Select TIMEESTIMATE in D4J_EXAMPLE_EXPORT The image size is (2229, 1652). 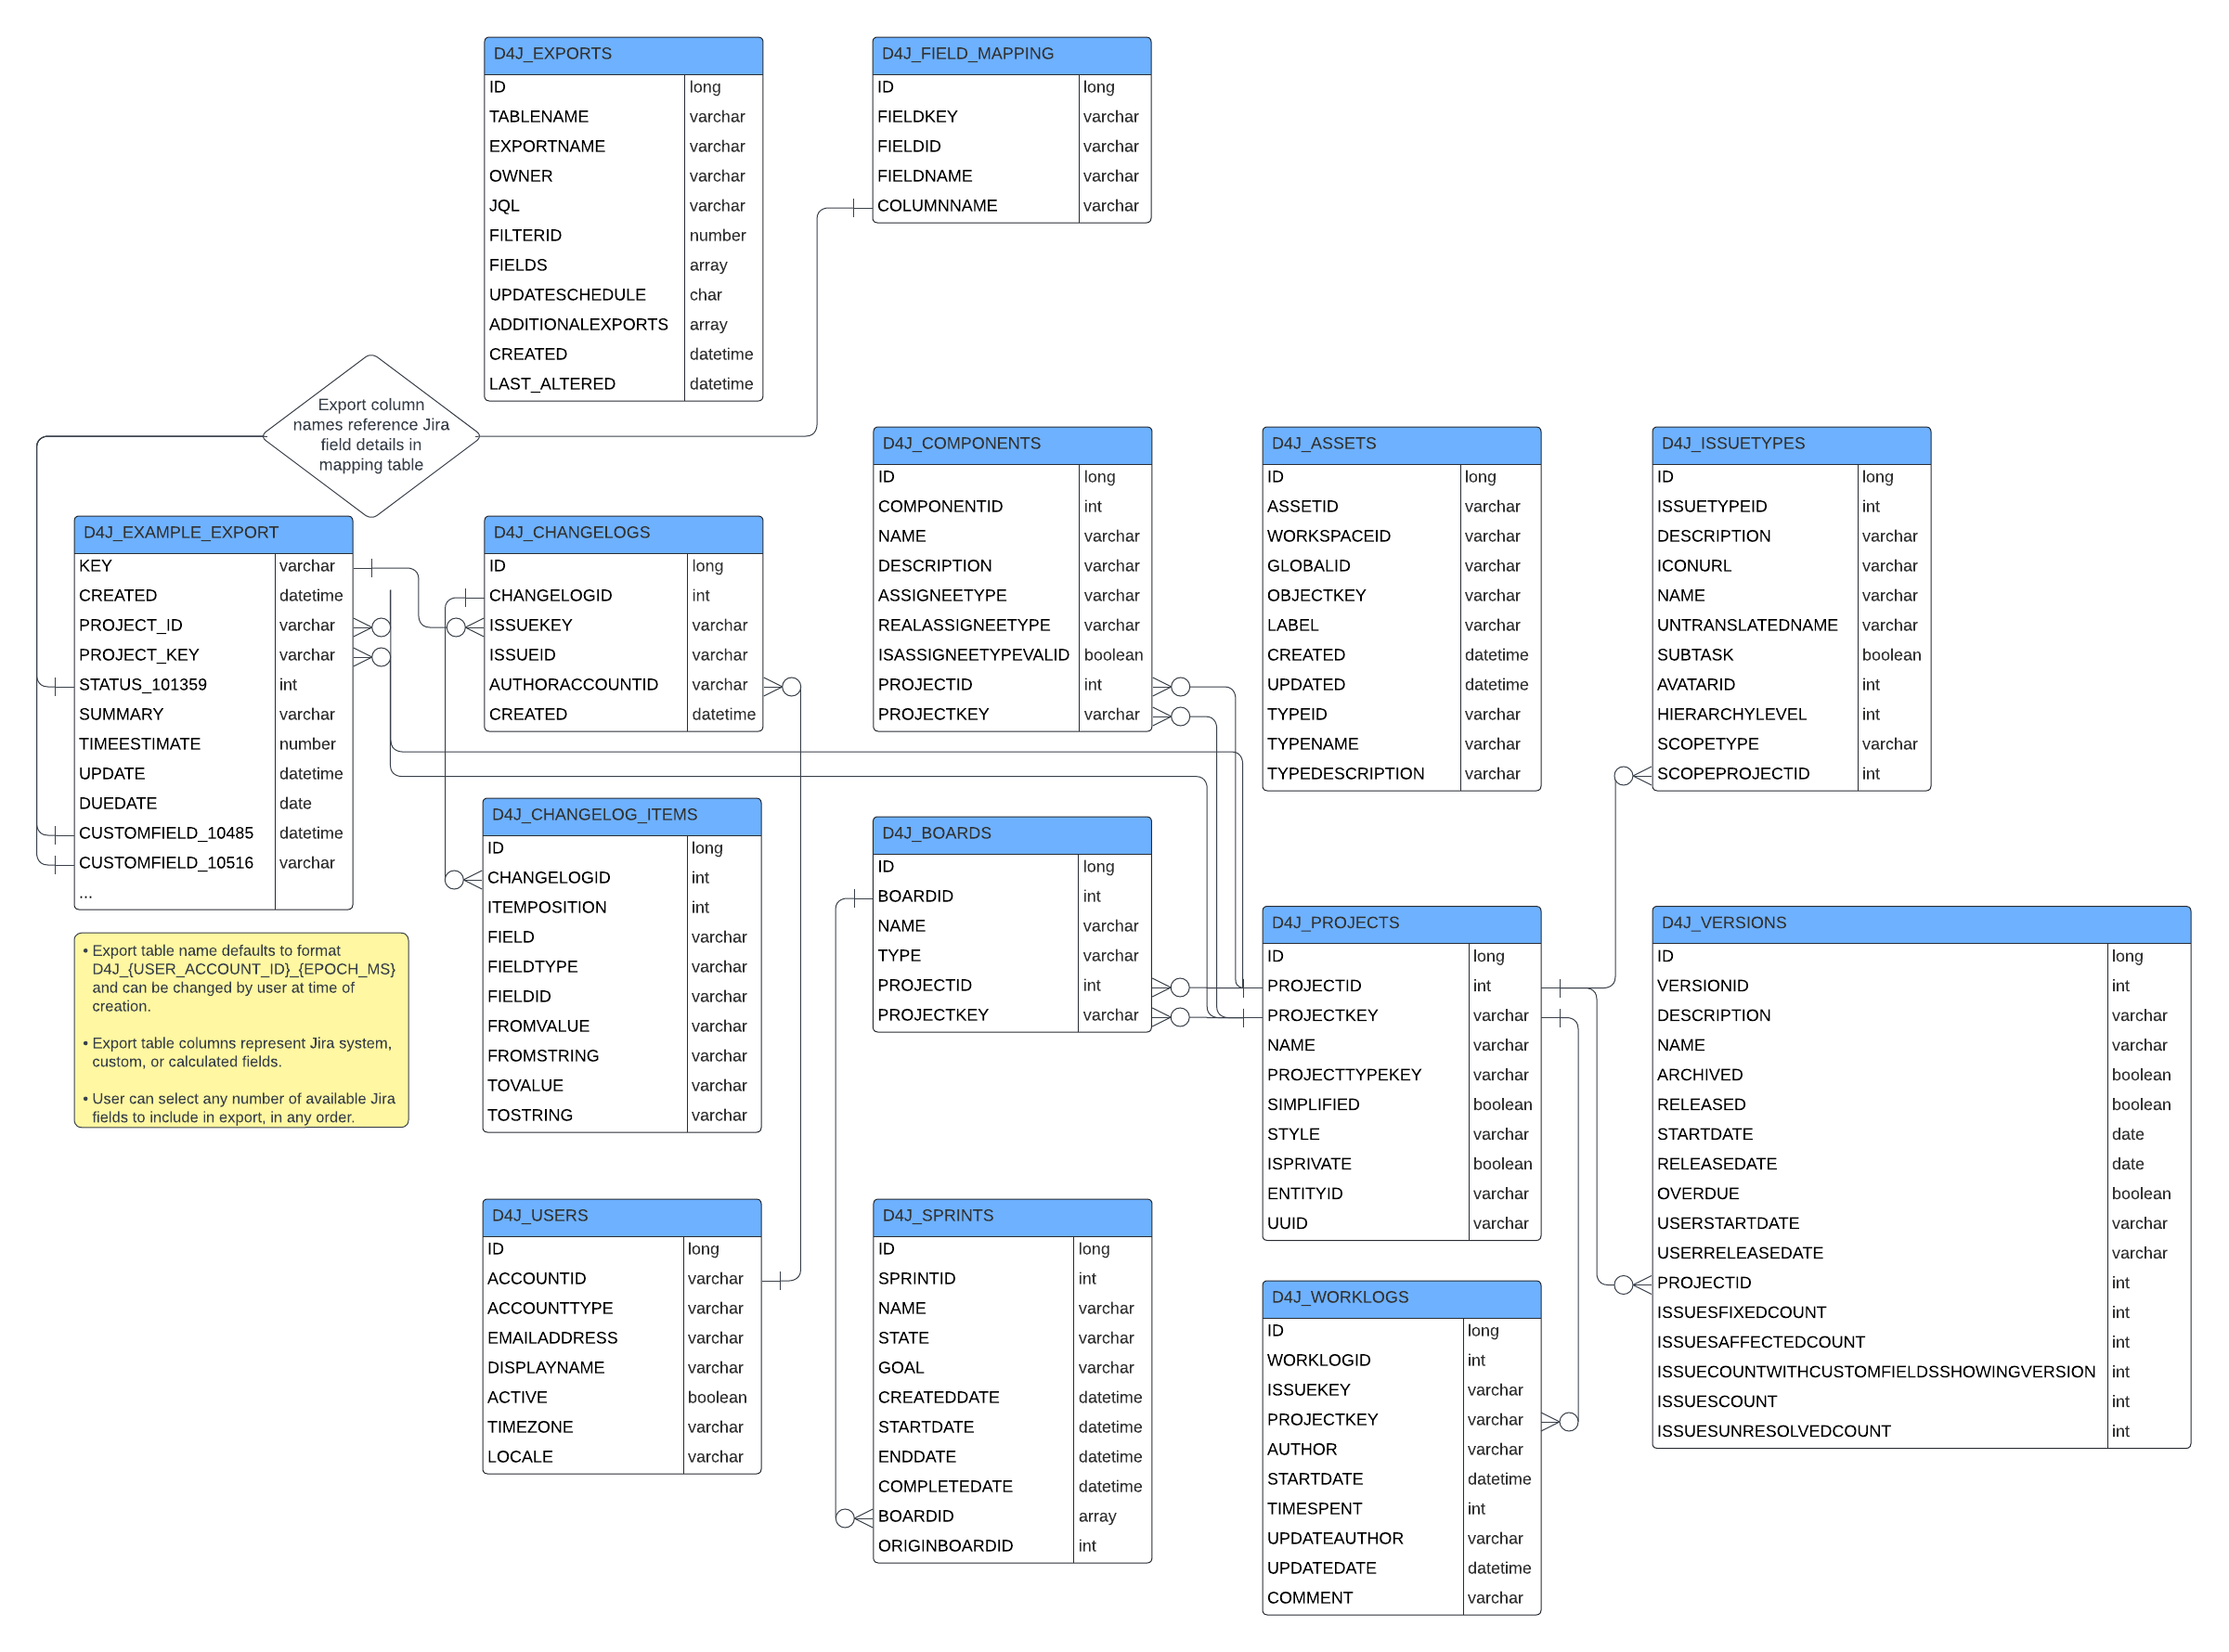pyautogui.click(x=213, y=744)
